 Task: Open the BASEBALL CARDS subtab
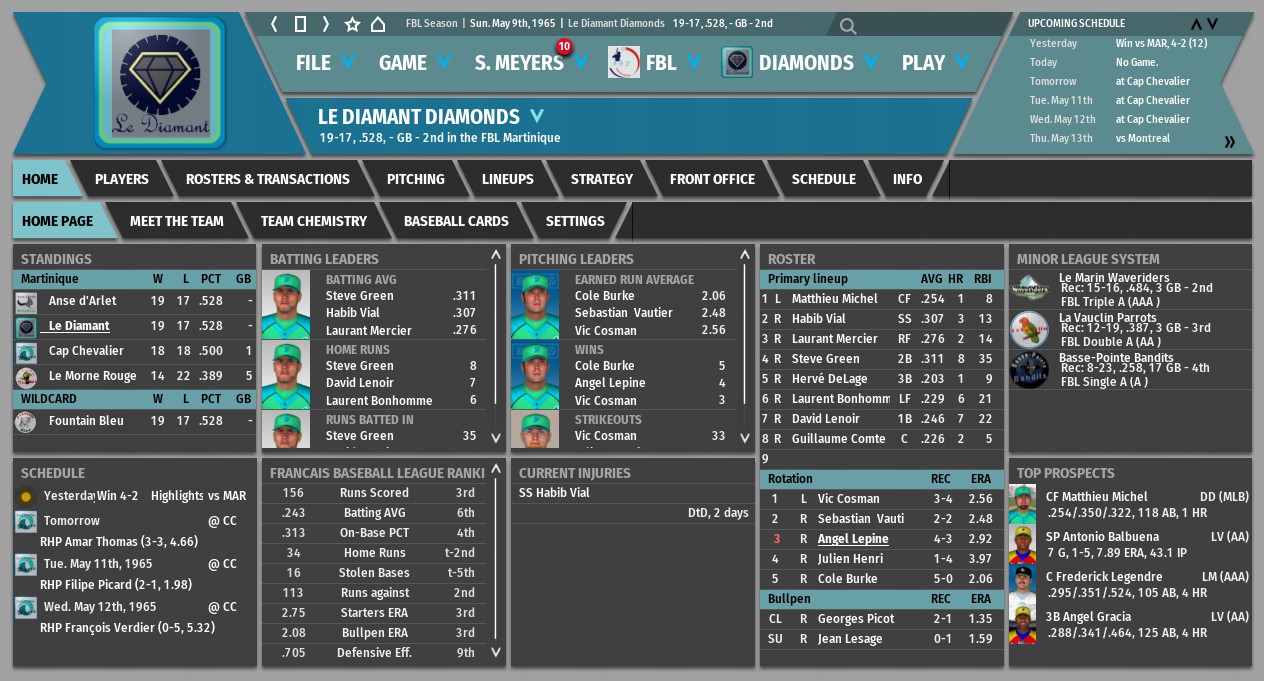click(456, 221)
